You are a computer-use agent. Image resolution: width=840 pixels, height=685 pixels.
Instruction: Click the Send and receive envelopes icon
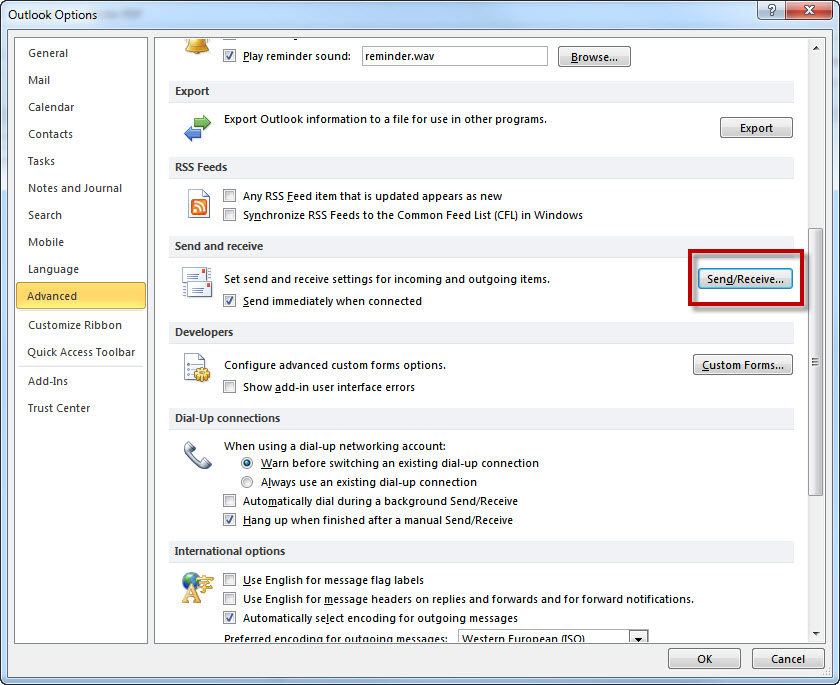(197, 282)
